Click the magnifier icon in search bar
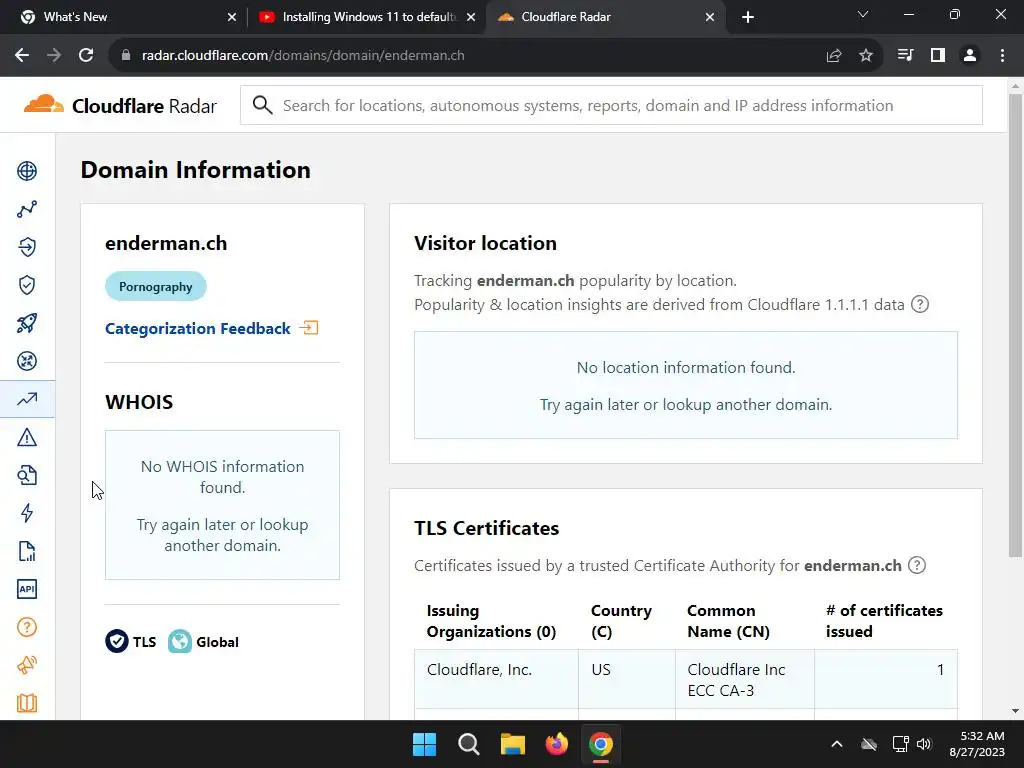Screen dimensions: 1024x768 tap(263, 105)
